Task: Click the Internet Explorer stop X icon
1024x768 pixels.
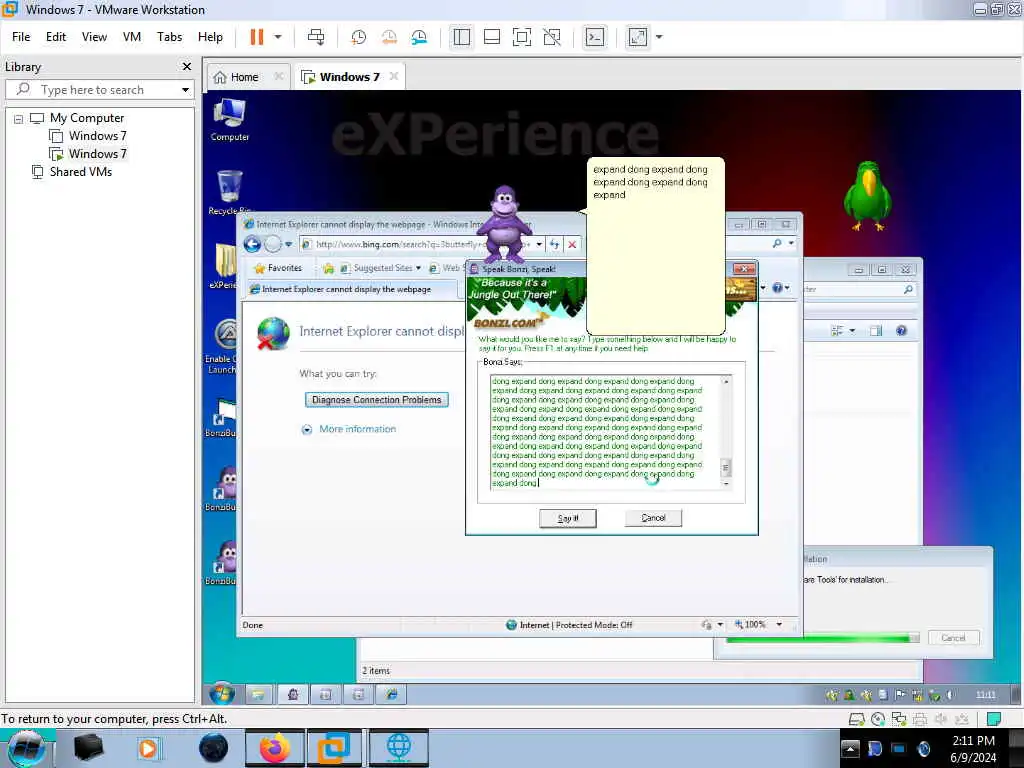Action: pos(572,244)
